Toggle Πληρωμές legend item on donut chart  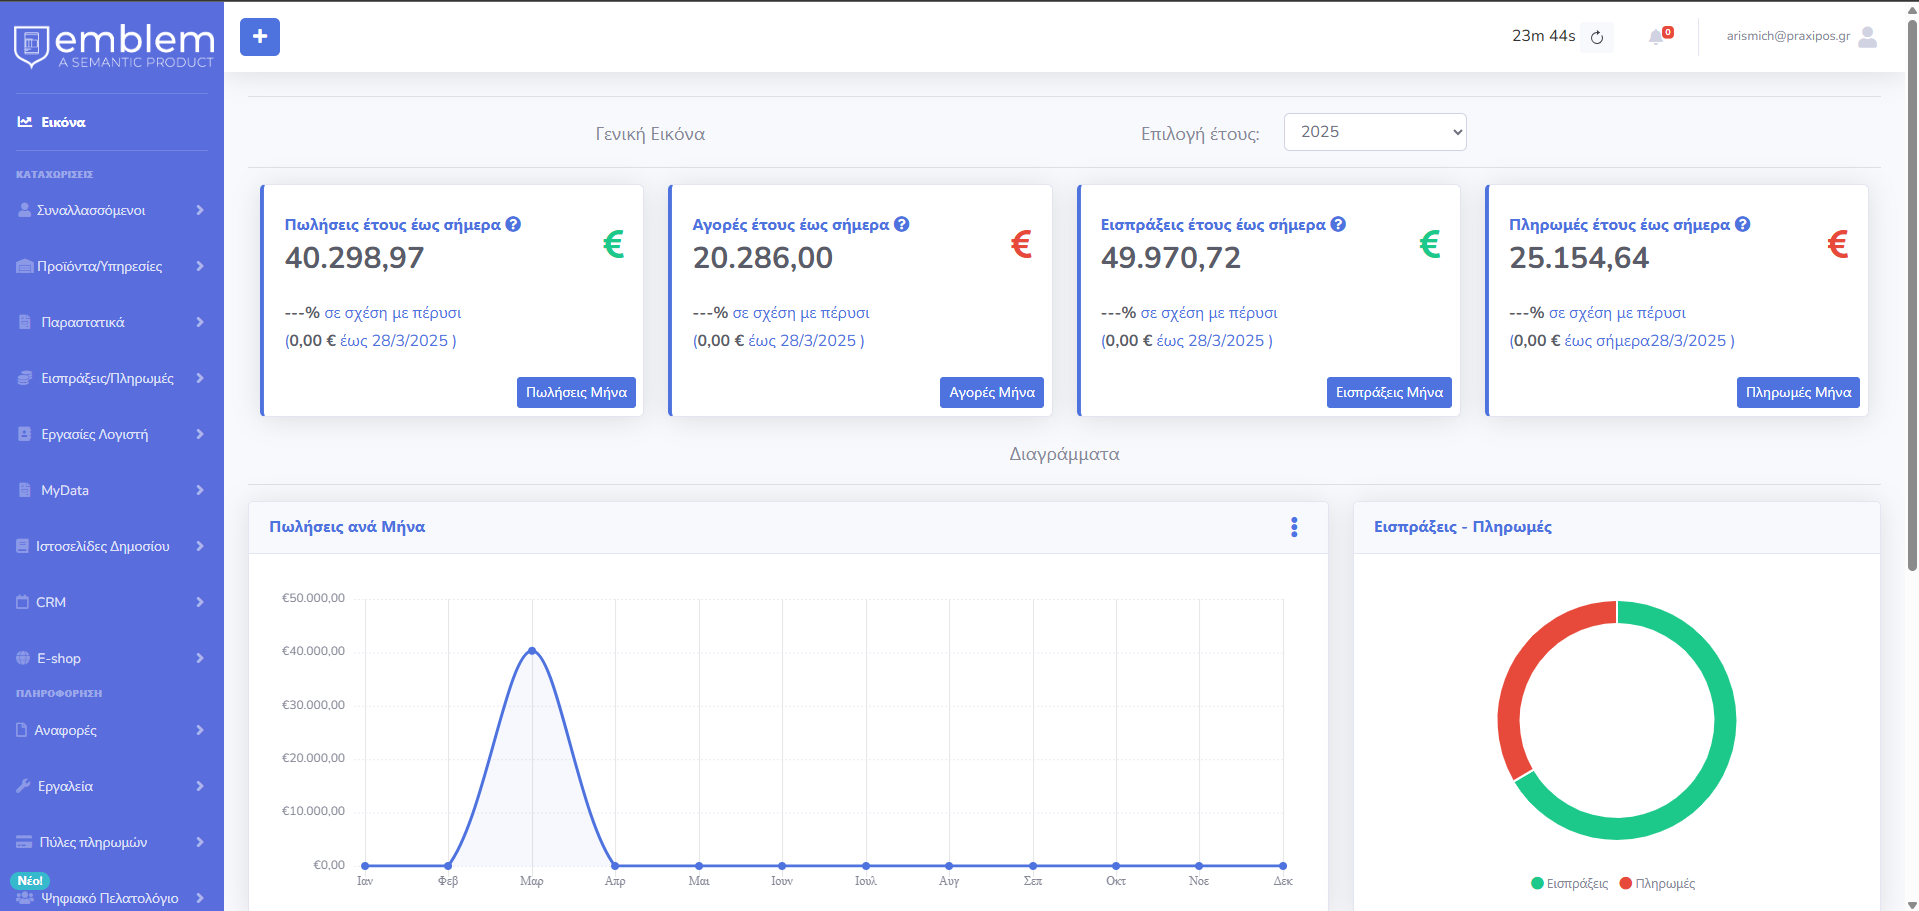point(1657,883)
